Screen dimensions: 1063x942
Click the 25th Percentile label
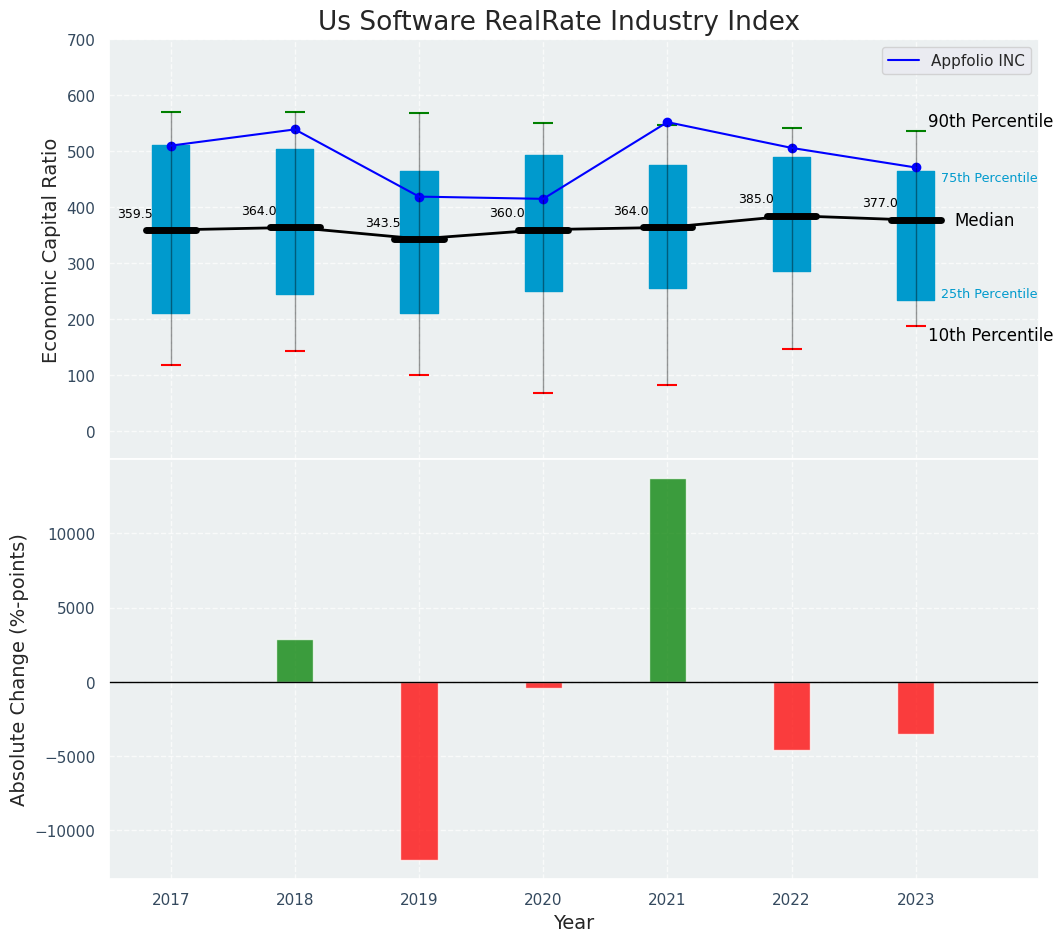click(988, 294)
